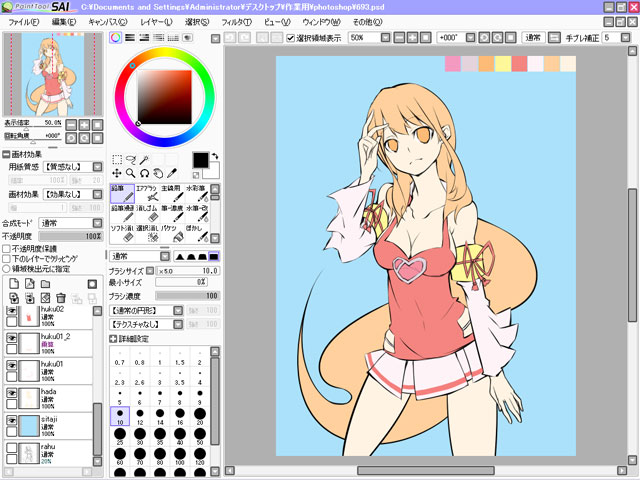Screen dimensions: 640x480
Task: Choose the エアブラシ airbrush tool
Action: tap(147, 193)
